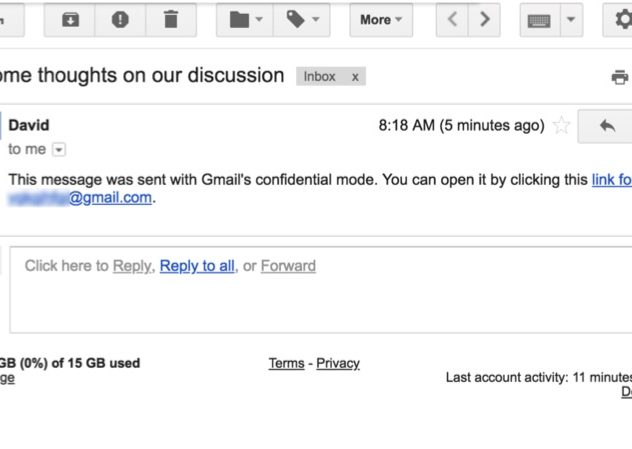Open the Move to folder dropdown
This screenshot has height=449, width=632.
(246, 19)
